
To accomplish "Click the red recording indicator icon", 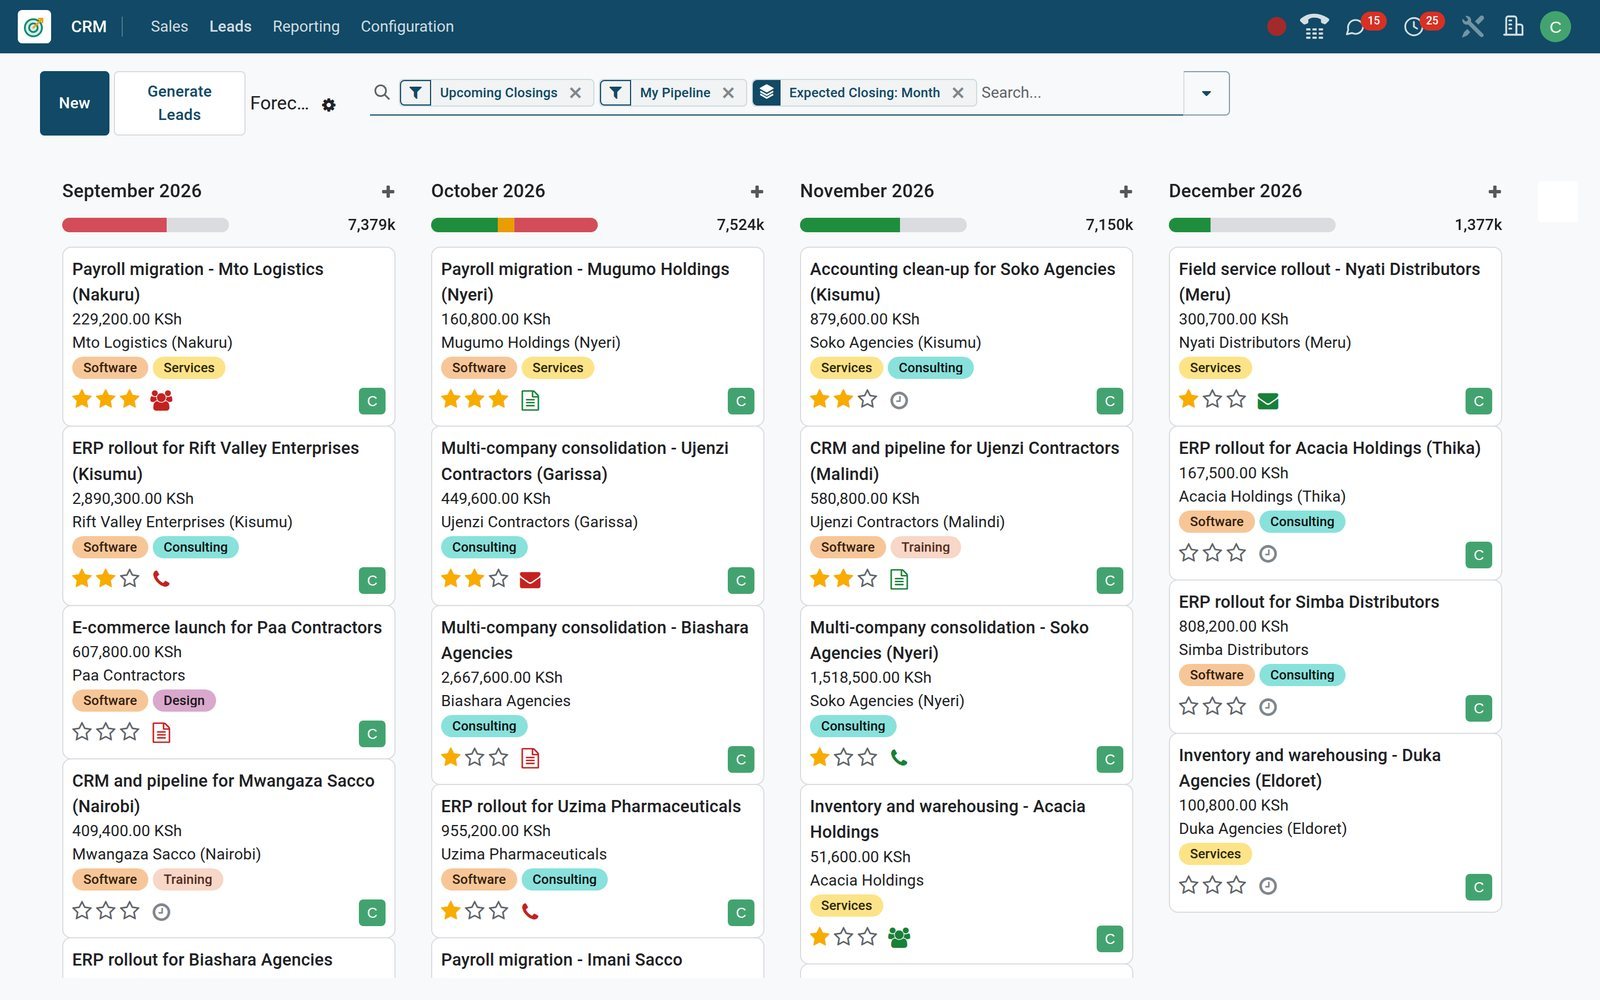I will tap(1276, 27).
